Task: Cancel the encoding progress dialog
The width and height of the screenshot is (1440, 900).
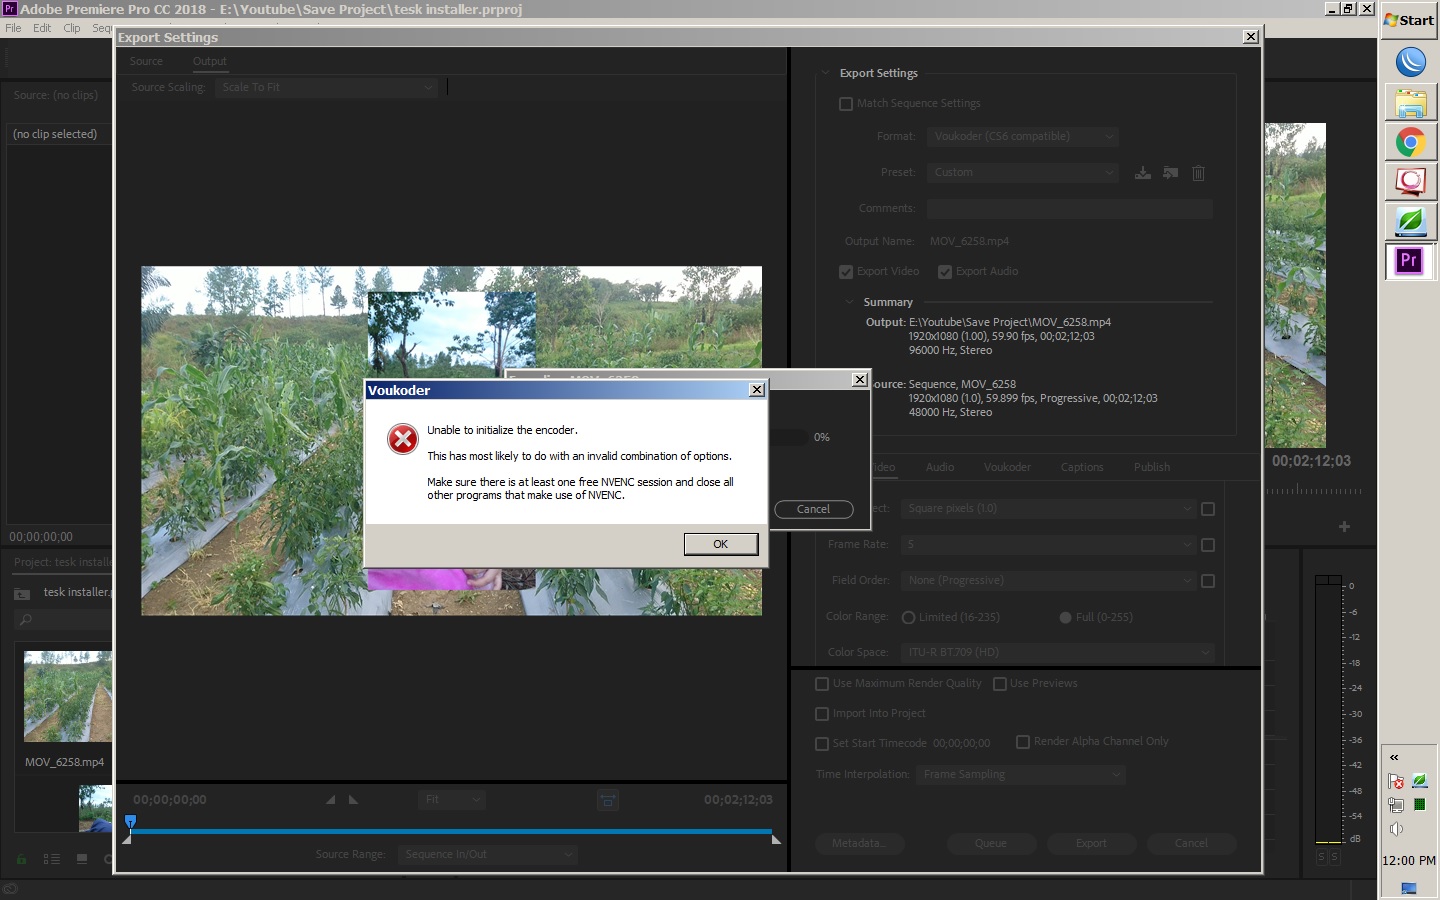Action: (x=813, y=510)
